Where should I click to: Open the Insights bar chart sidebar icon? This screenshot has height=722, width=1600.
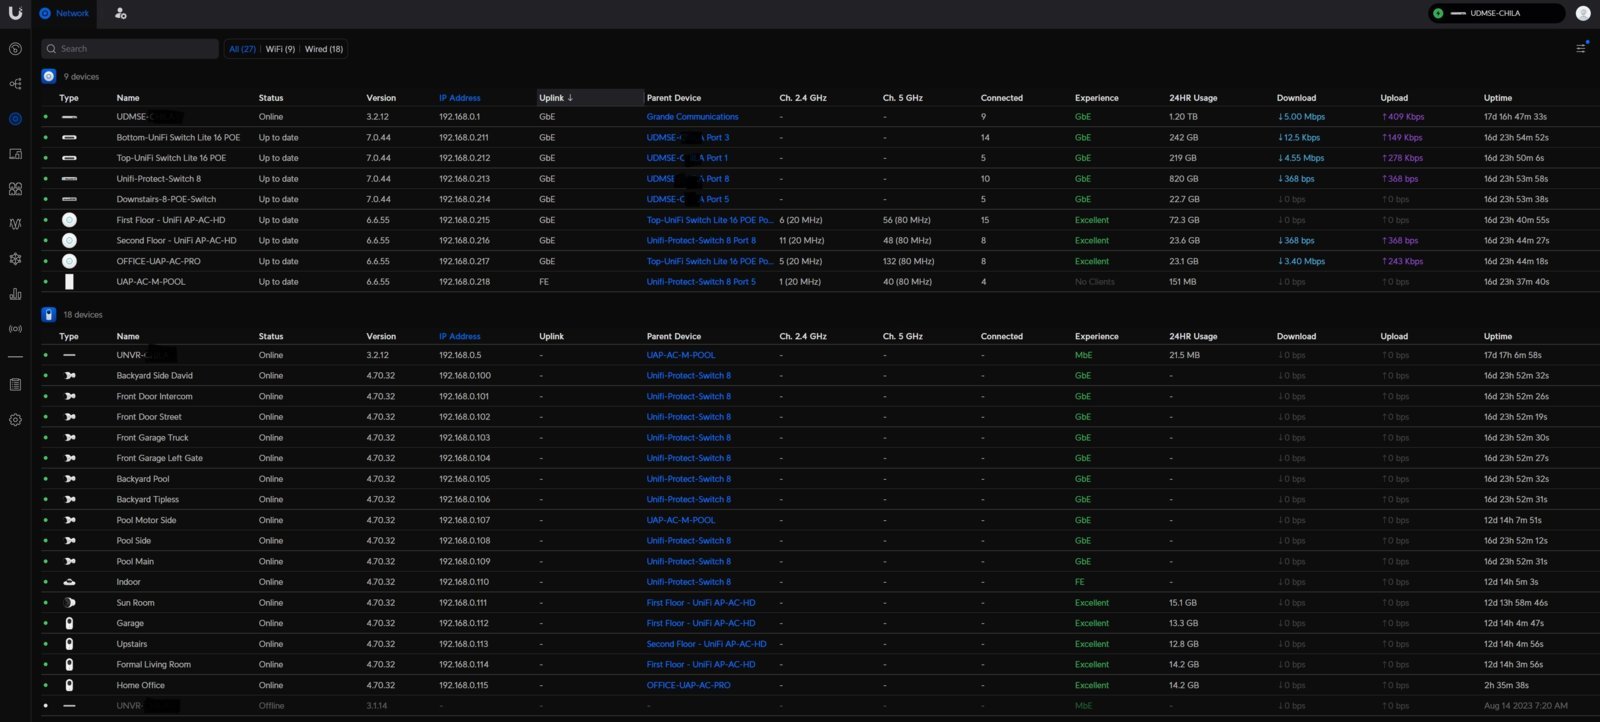[15, 294]
